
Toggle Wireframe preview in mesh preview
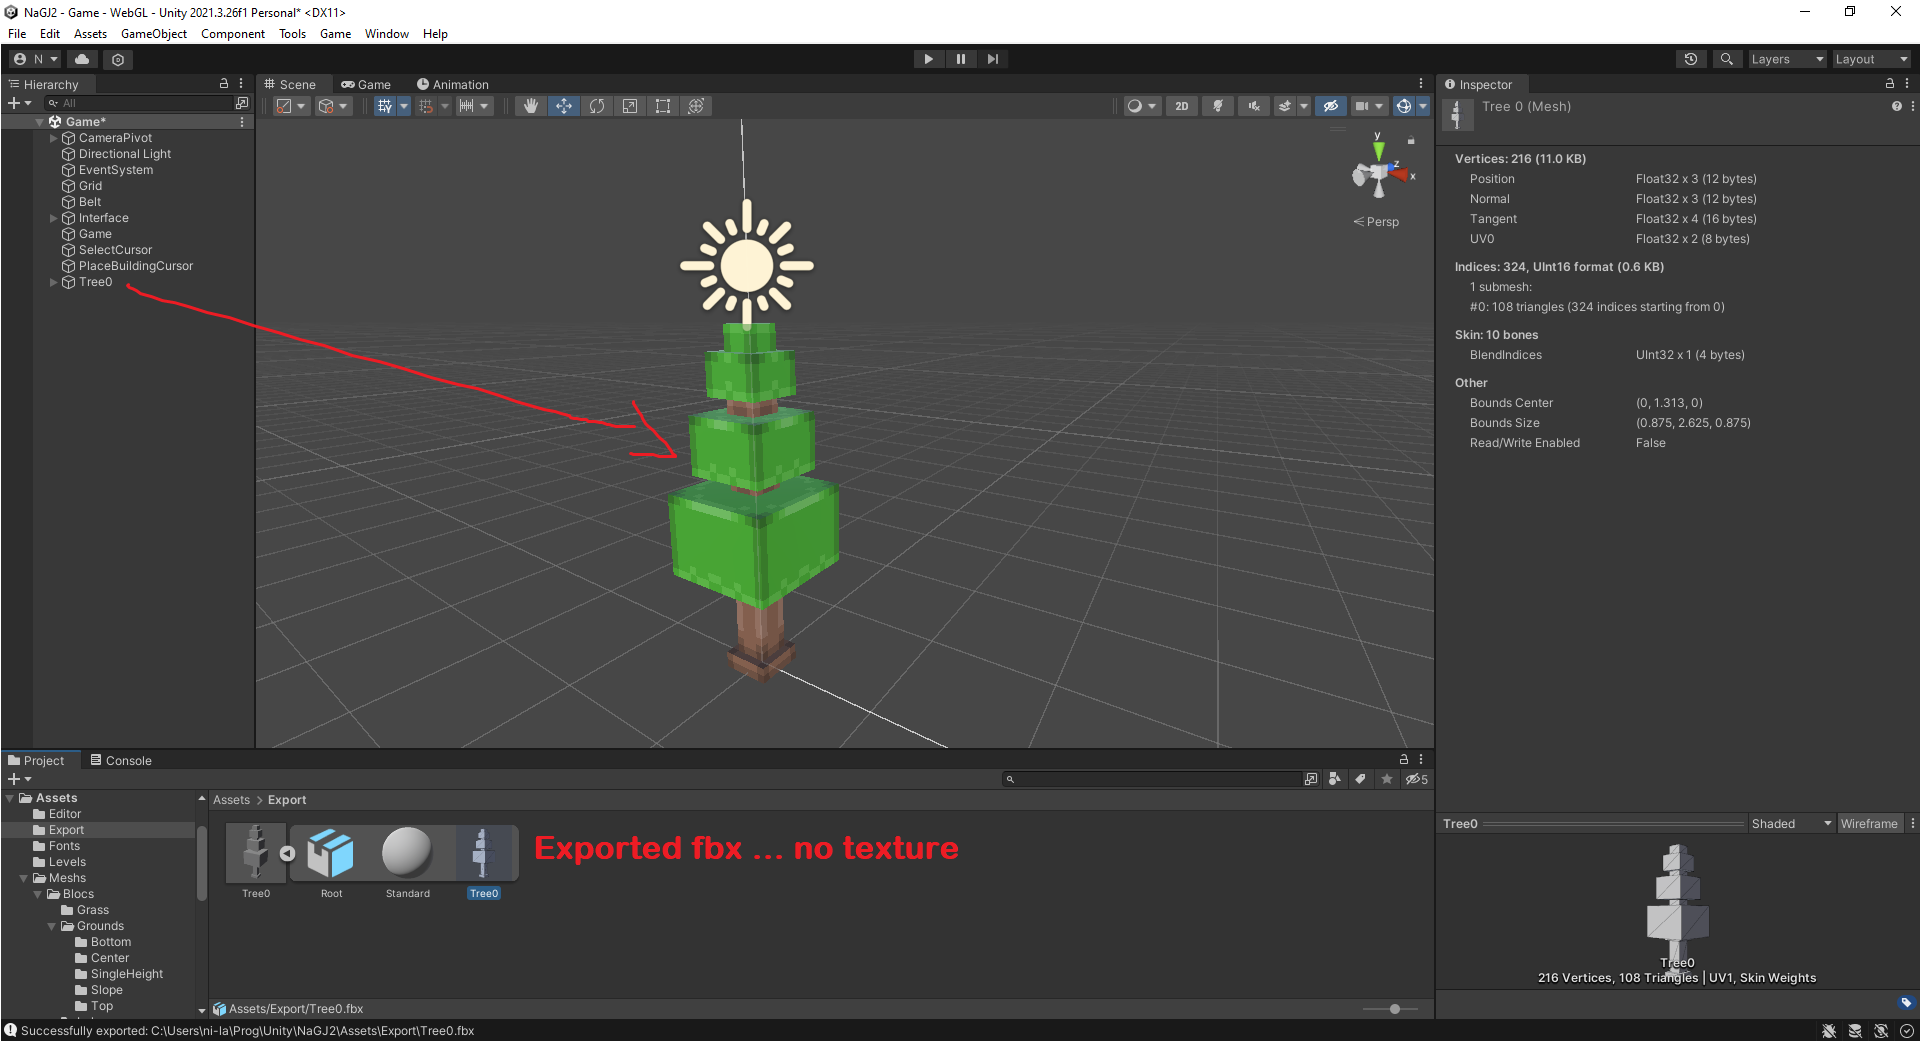(1868, 824)
